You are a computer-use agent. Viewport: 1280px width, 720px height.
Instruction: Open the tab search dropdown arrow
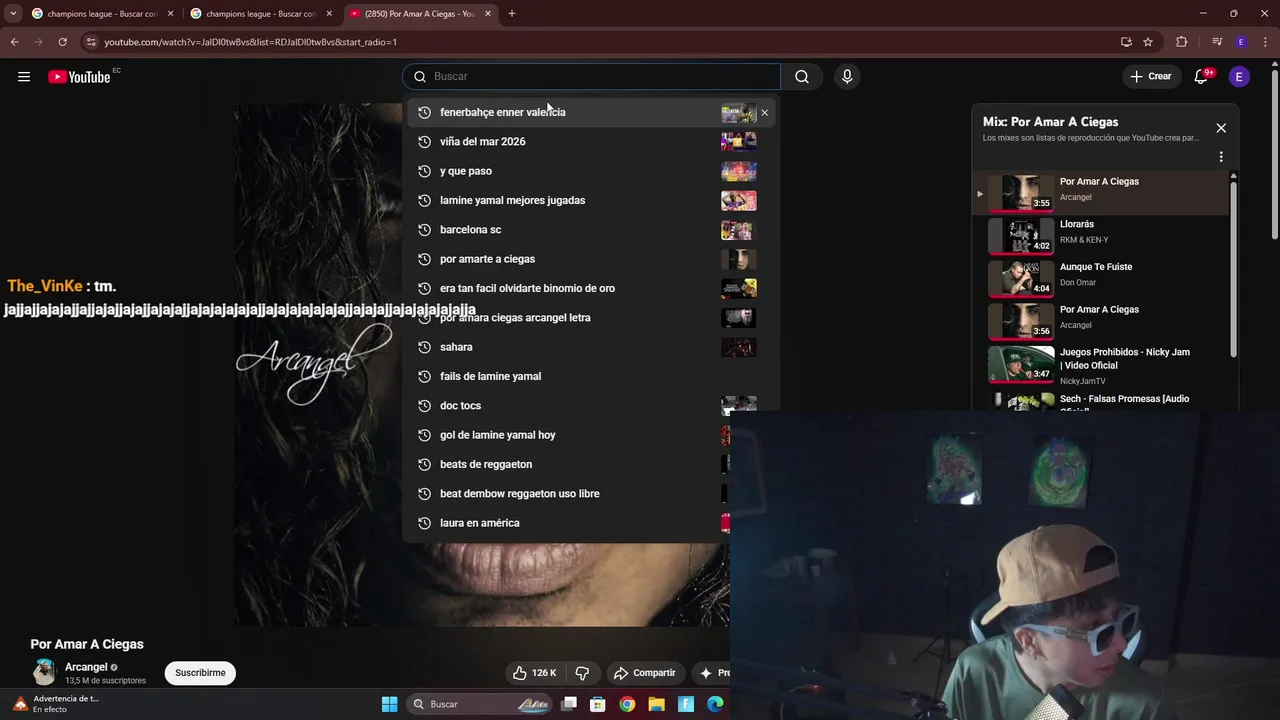pos(13,14)
